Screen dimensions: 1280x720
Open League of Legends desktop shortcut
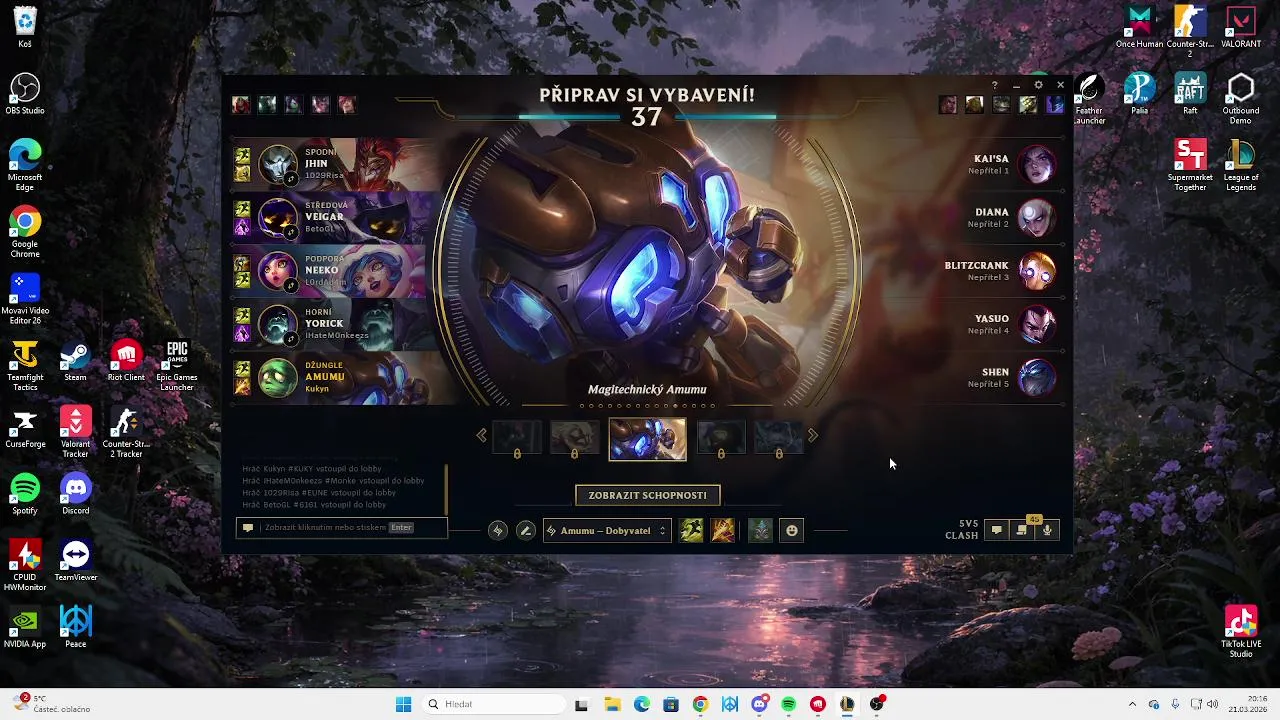pyautogui.click(x=1241, y=166)
